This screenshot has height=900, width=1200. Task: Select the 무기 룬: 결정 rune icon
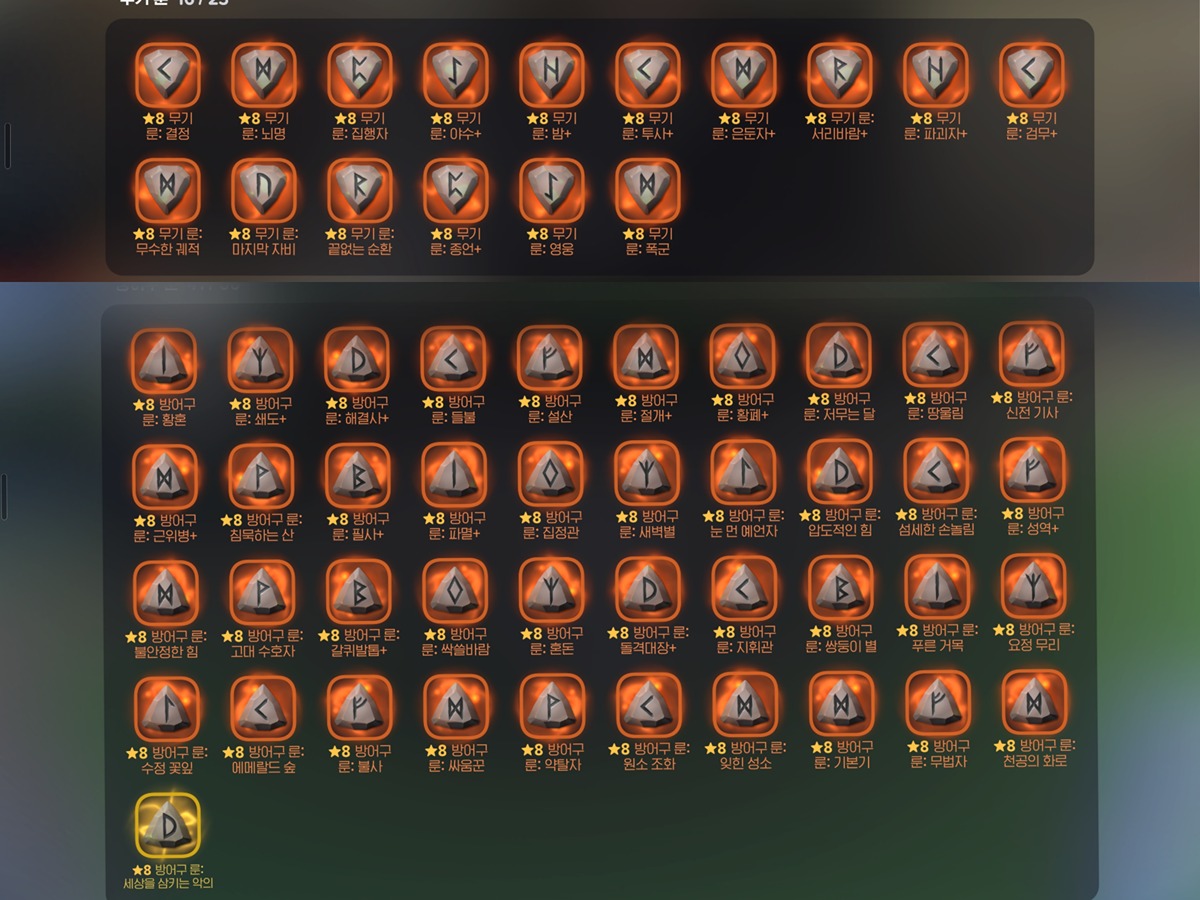coord(167,75)
